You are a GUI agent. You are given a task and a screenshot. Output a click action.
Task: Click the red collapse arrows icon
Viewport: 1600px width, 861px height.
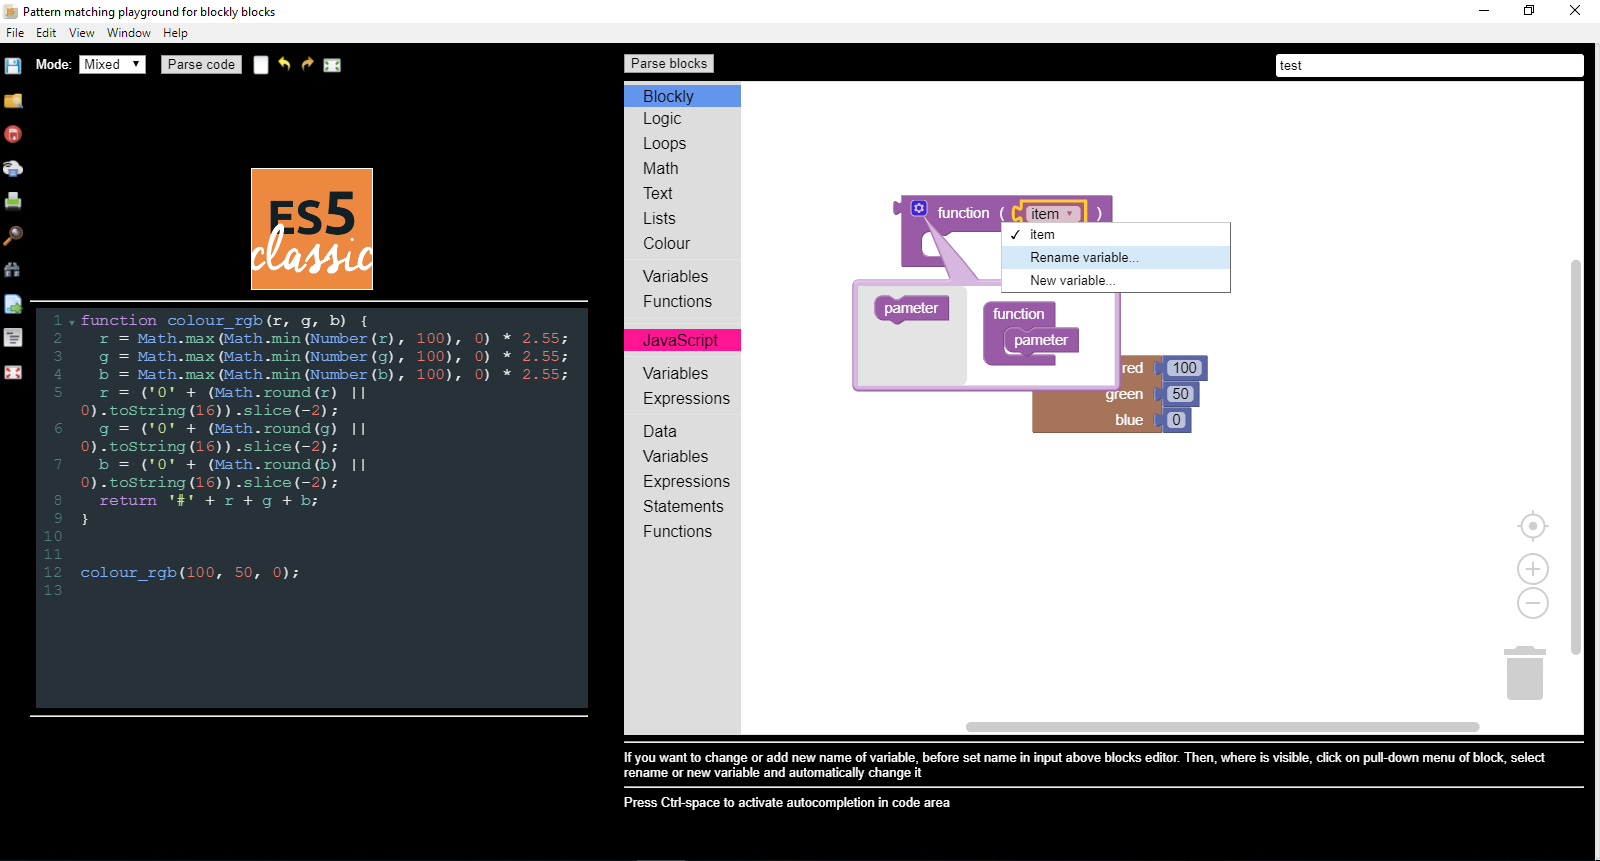13,372
